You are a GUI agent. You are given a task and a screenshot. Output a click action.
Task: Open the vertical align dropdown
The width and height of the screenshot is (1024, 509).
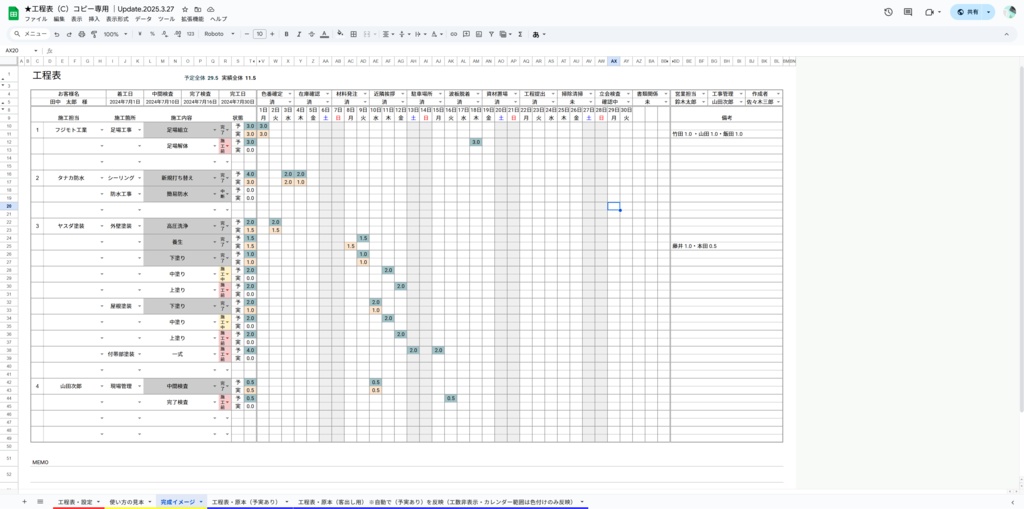pos(404,34)
